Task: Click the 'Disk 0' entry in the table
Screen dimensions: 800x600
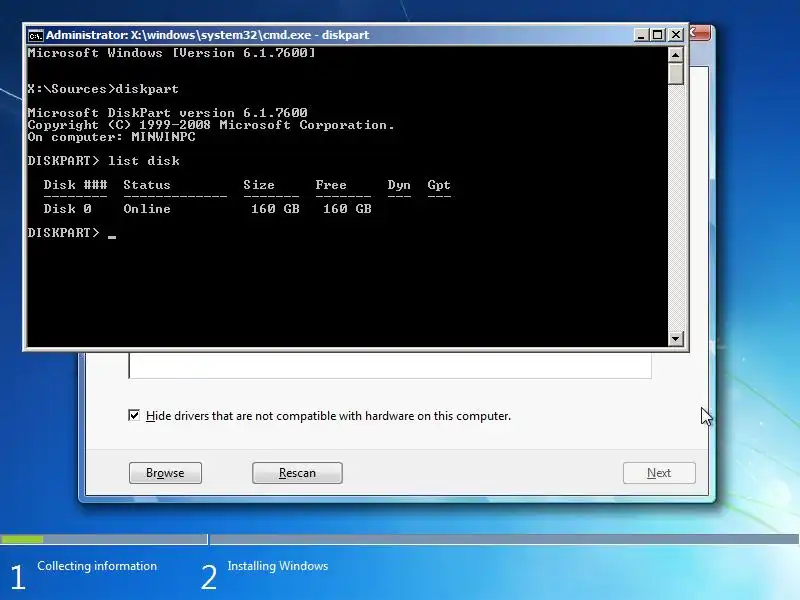Action: 67,209
